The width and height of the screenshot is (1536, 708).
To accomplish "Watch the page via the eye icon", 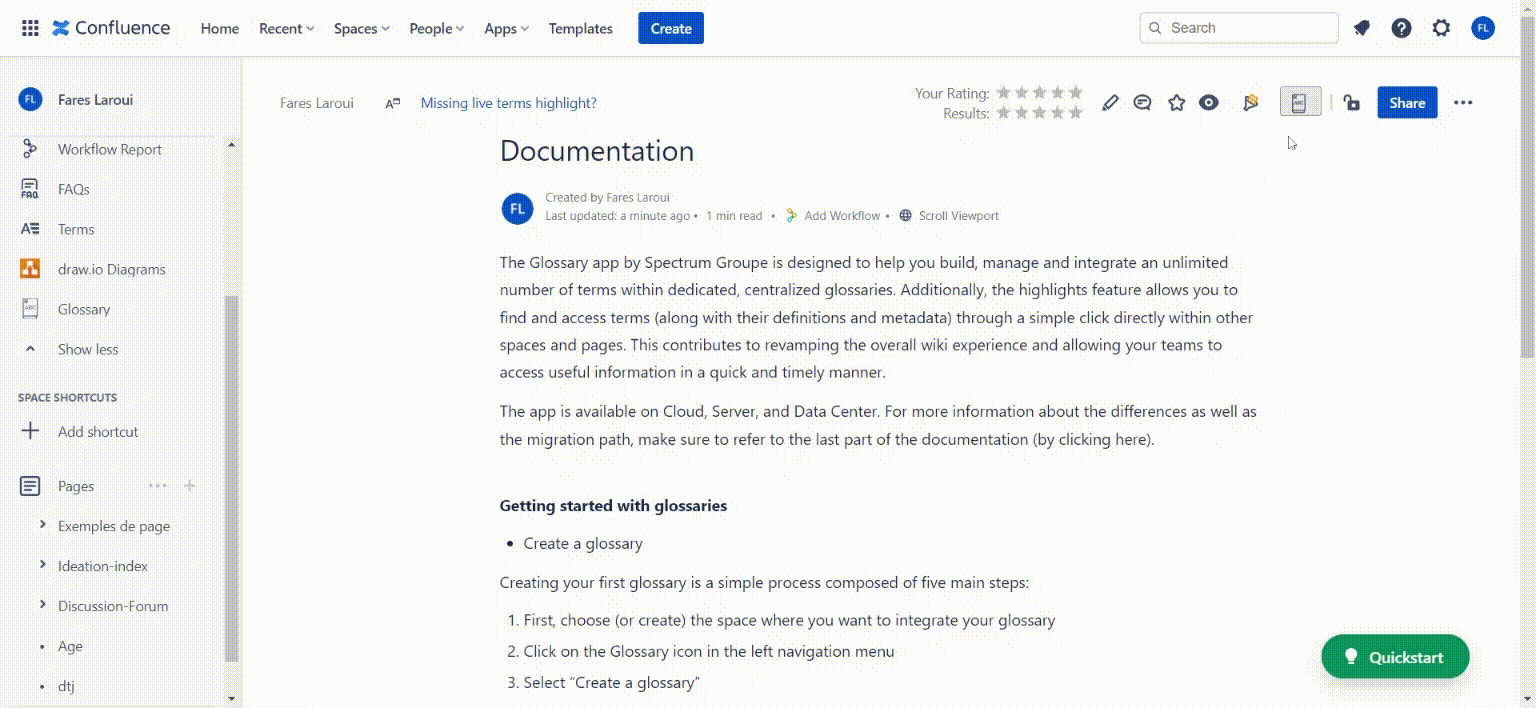I will (x=1208, y=102).
